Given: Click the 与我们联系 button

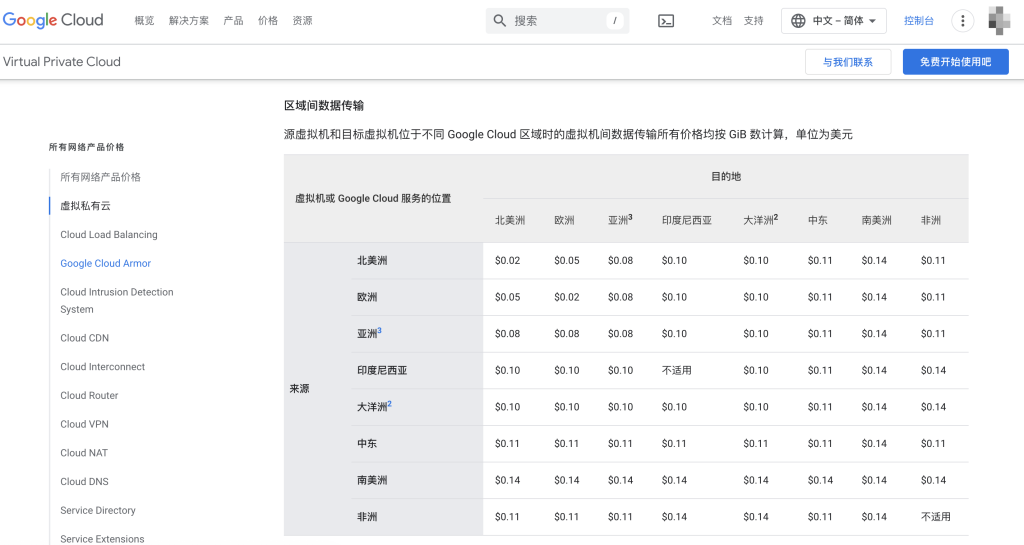Looking at the screenshot, I should [x=848, y=62].
